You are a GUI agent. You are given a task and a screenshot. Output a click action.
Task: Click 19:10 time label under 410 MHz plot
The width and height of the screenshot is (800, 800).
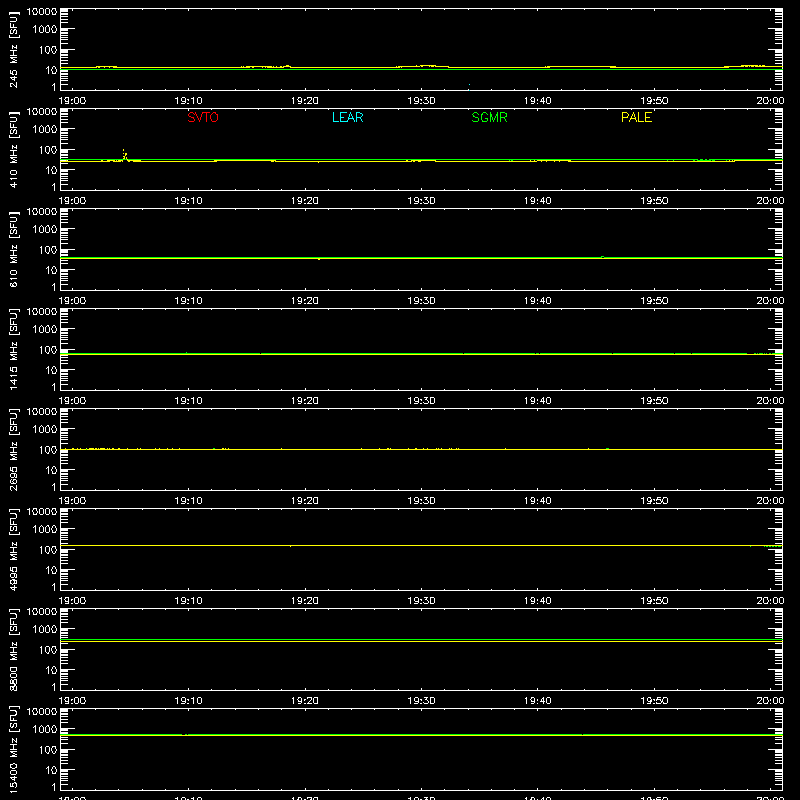[x=188, y=201]
